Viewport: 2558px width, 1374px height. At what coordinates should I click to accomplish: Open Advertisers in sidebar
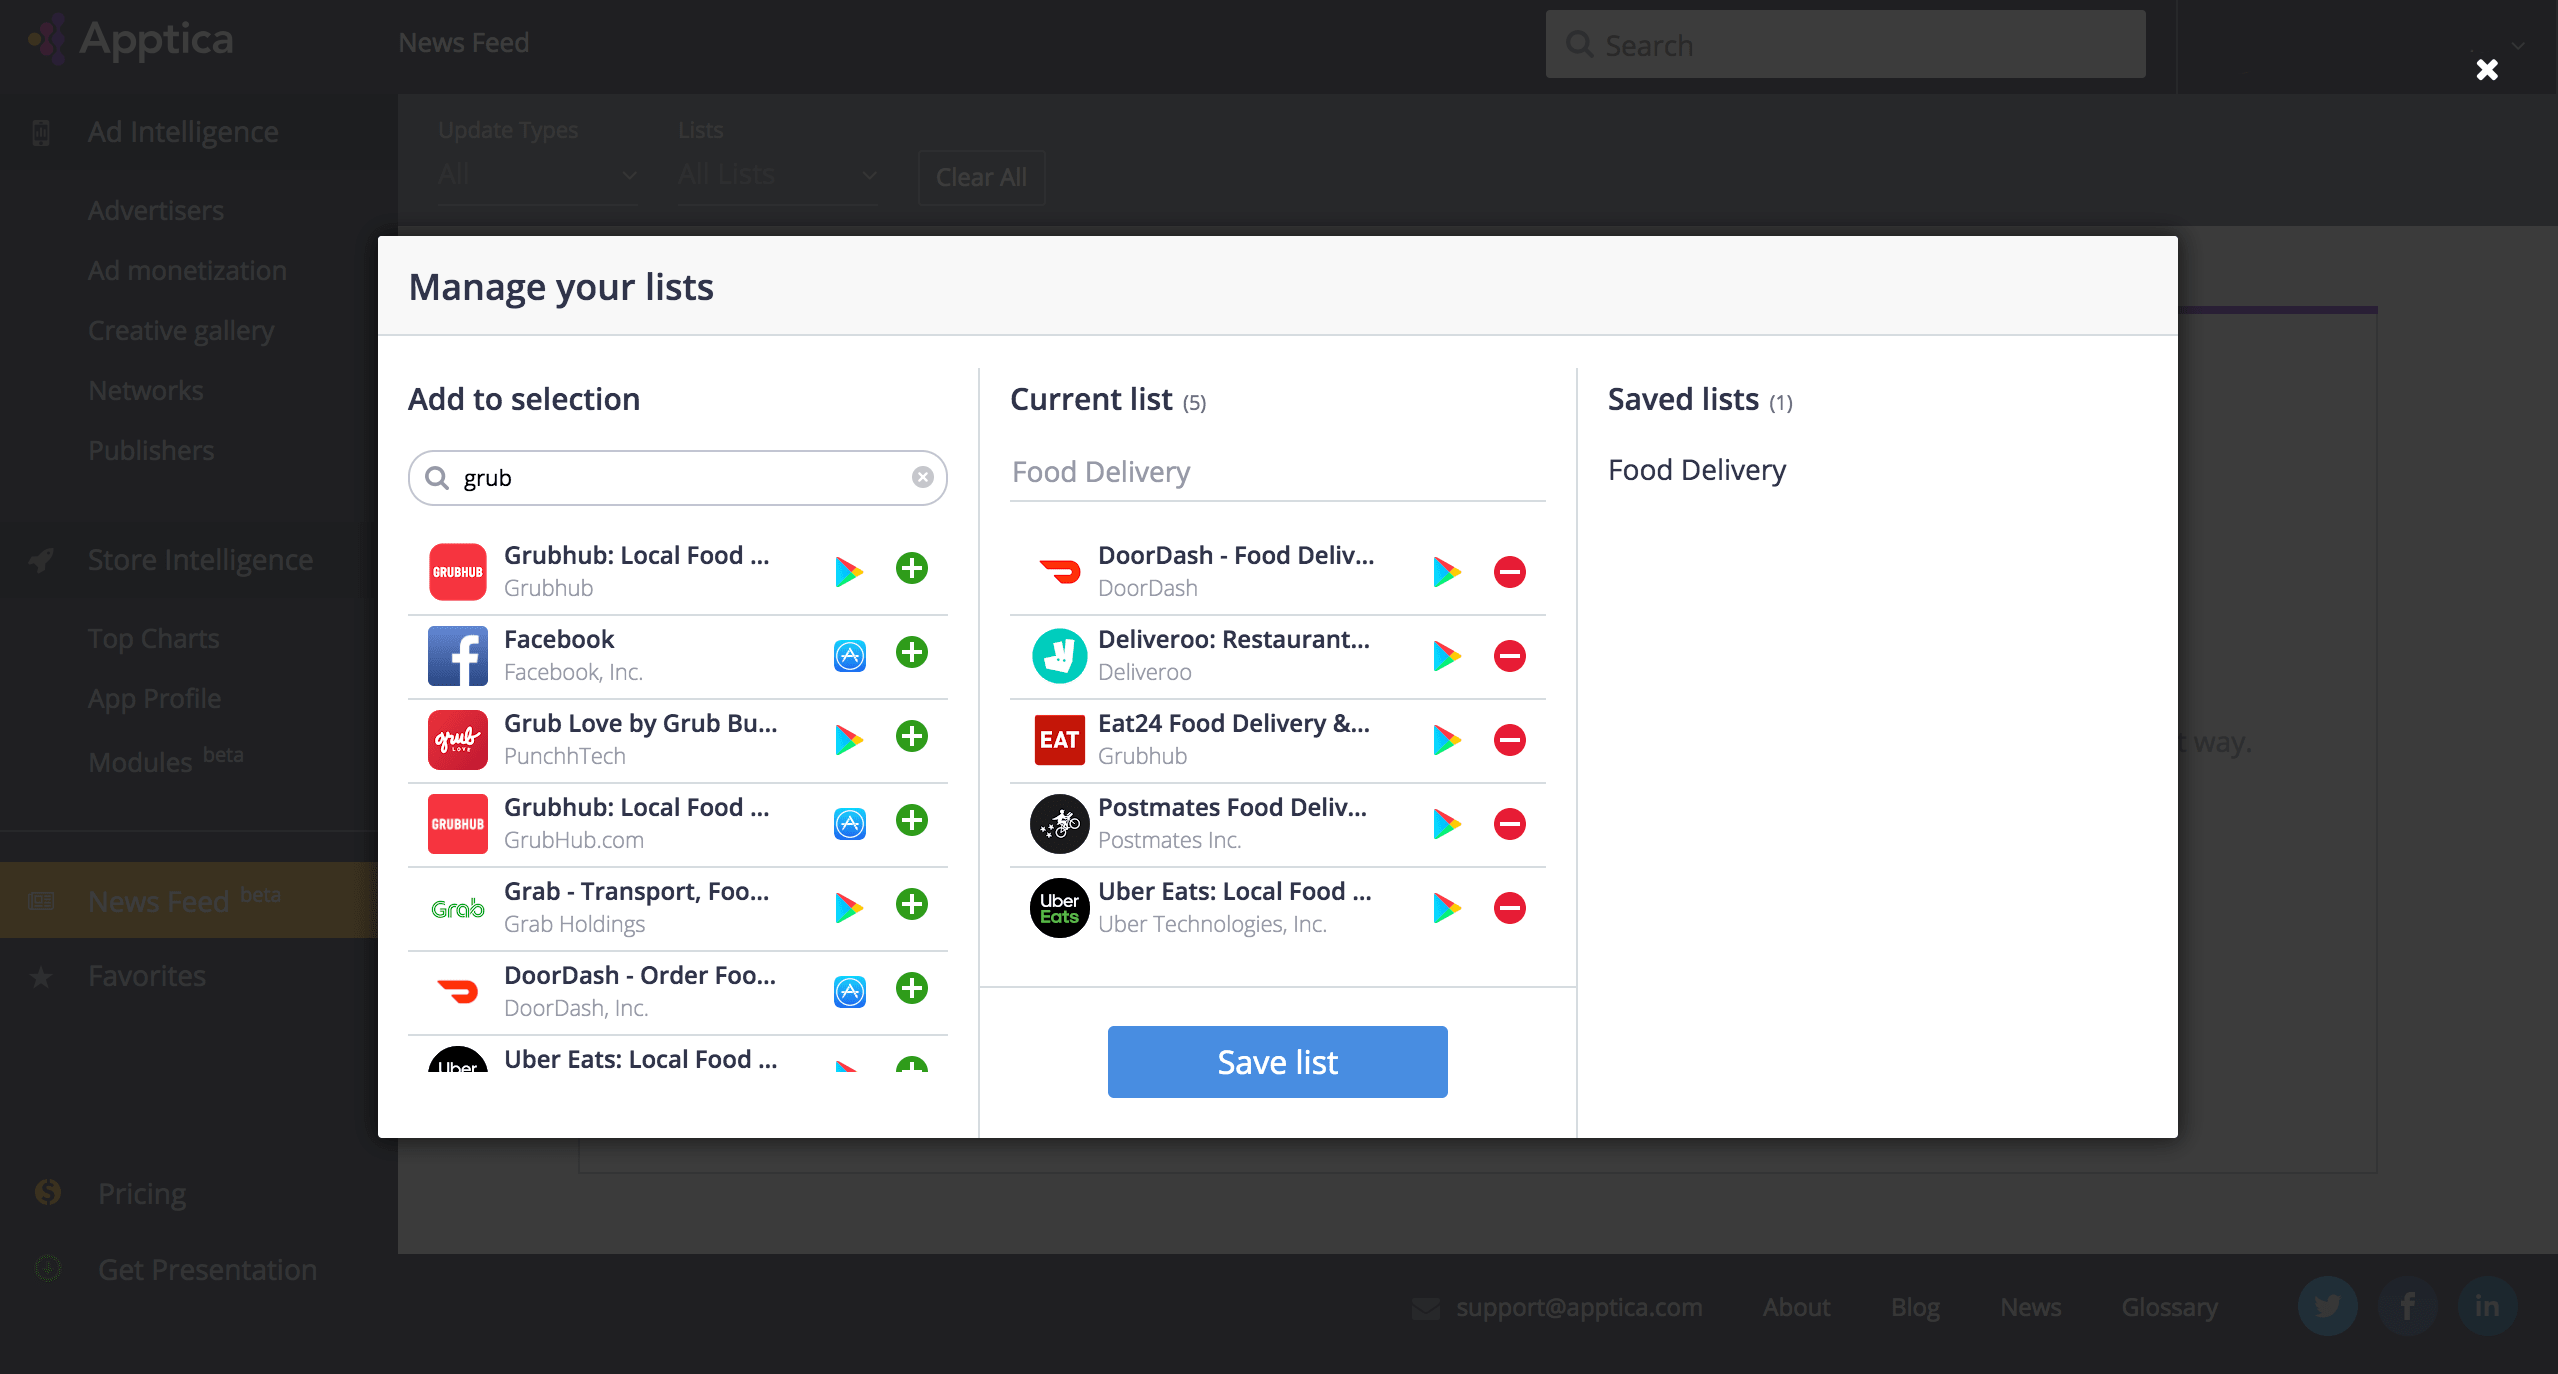tap(156, 211)
